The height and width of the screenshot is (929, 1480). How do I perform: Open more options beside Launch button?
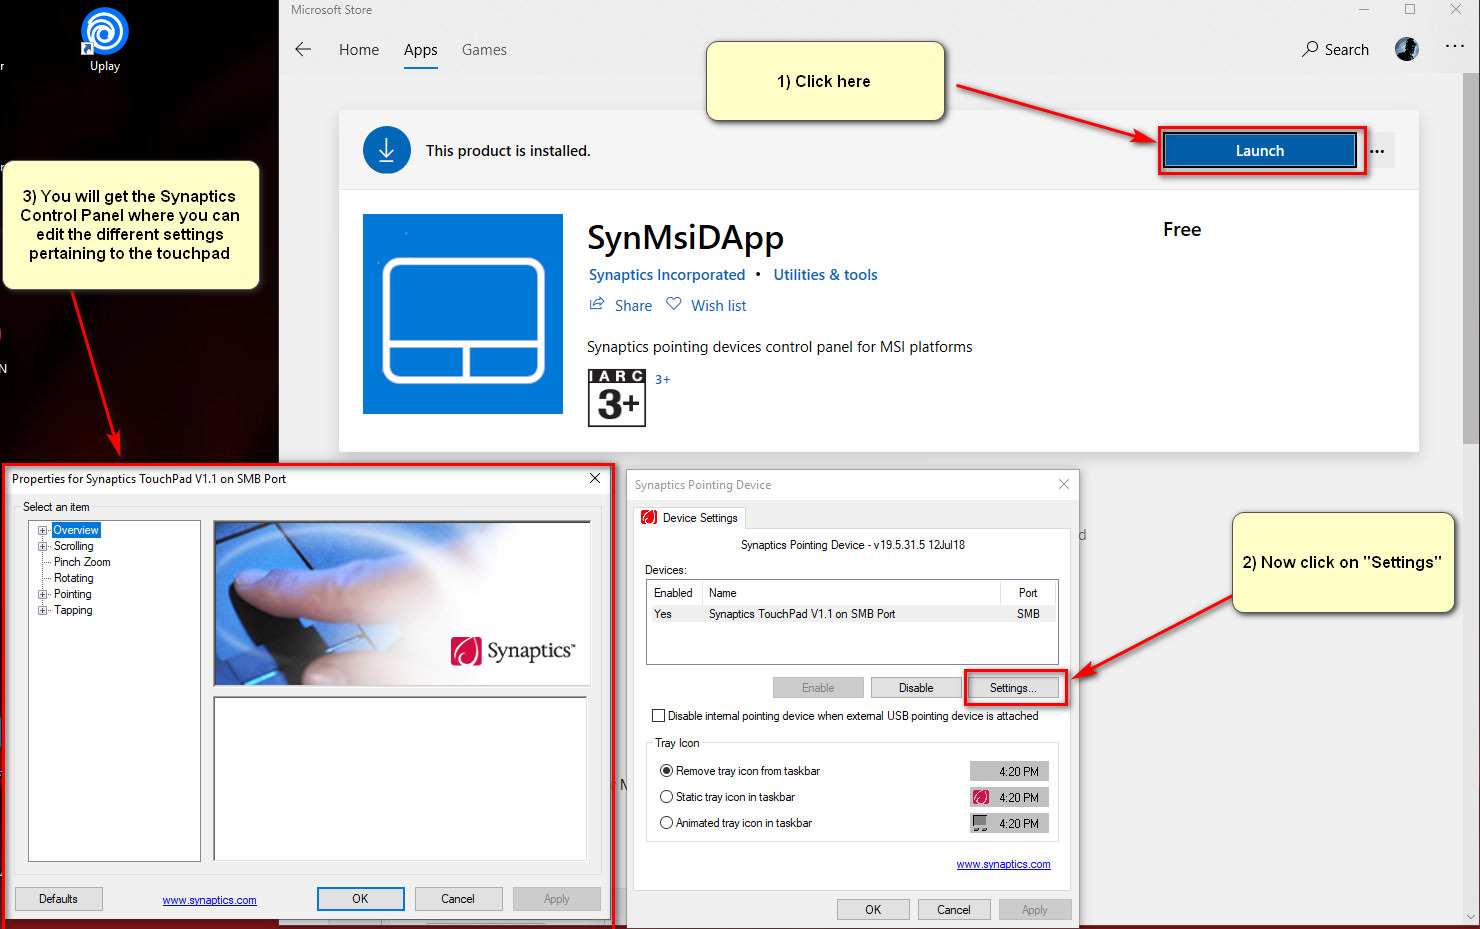click(1377, 151)
